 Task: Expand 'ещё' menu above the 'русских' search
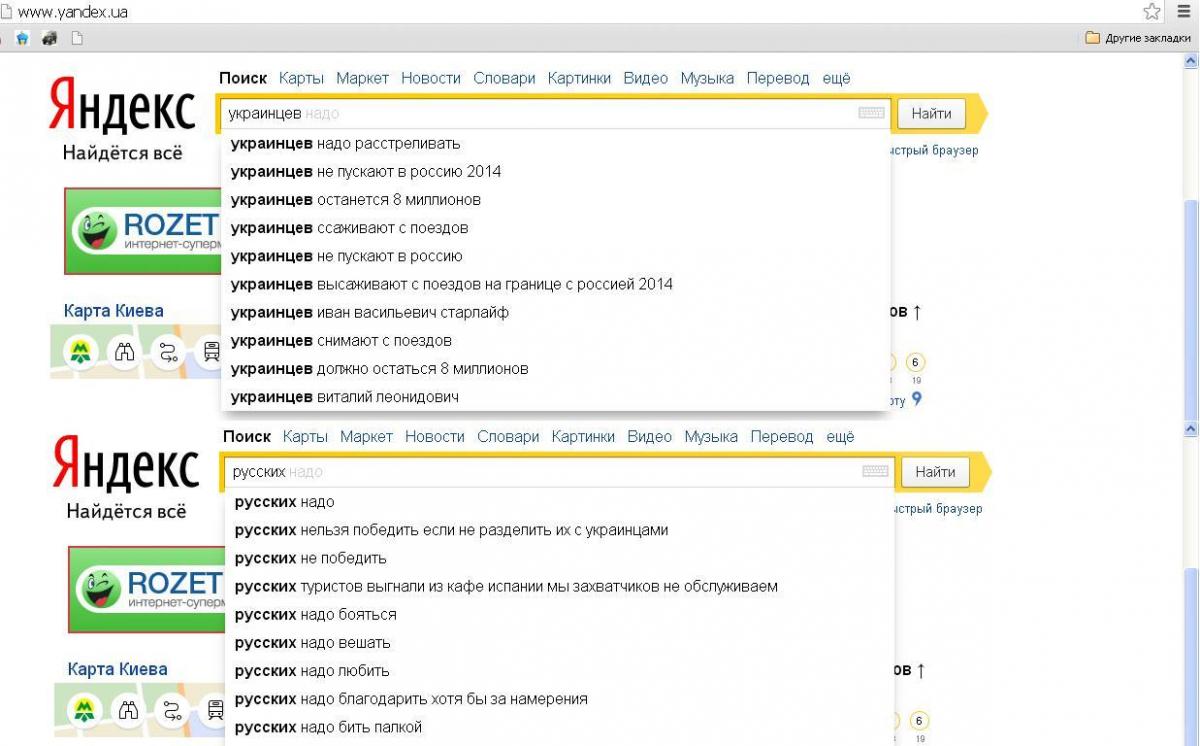(840, 436)
